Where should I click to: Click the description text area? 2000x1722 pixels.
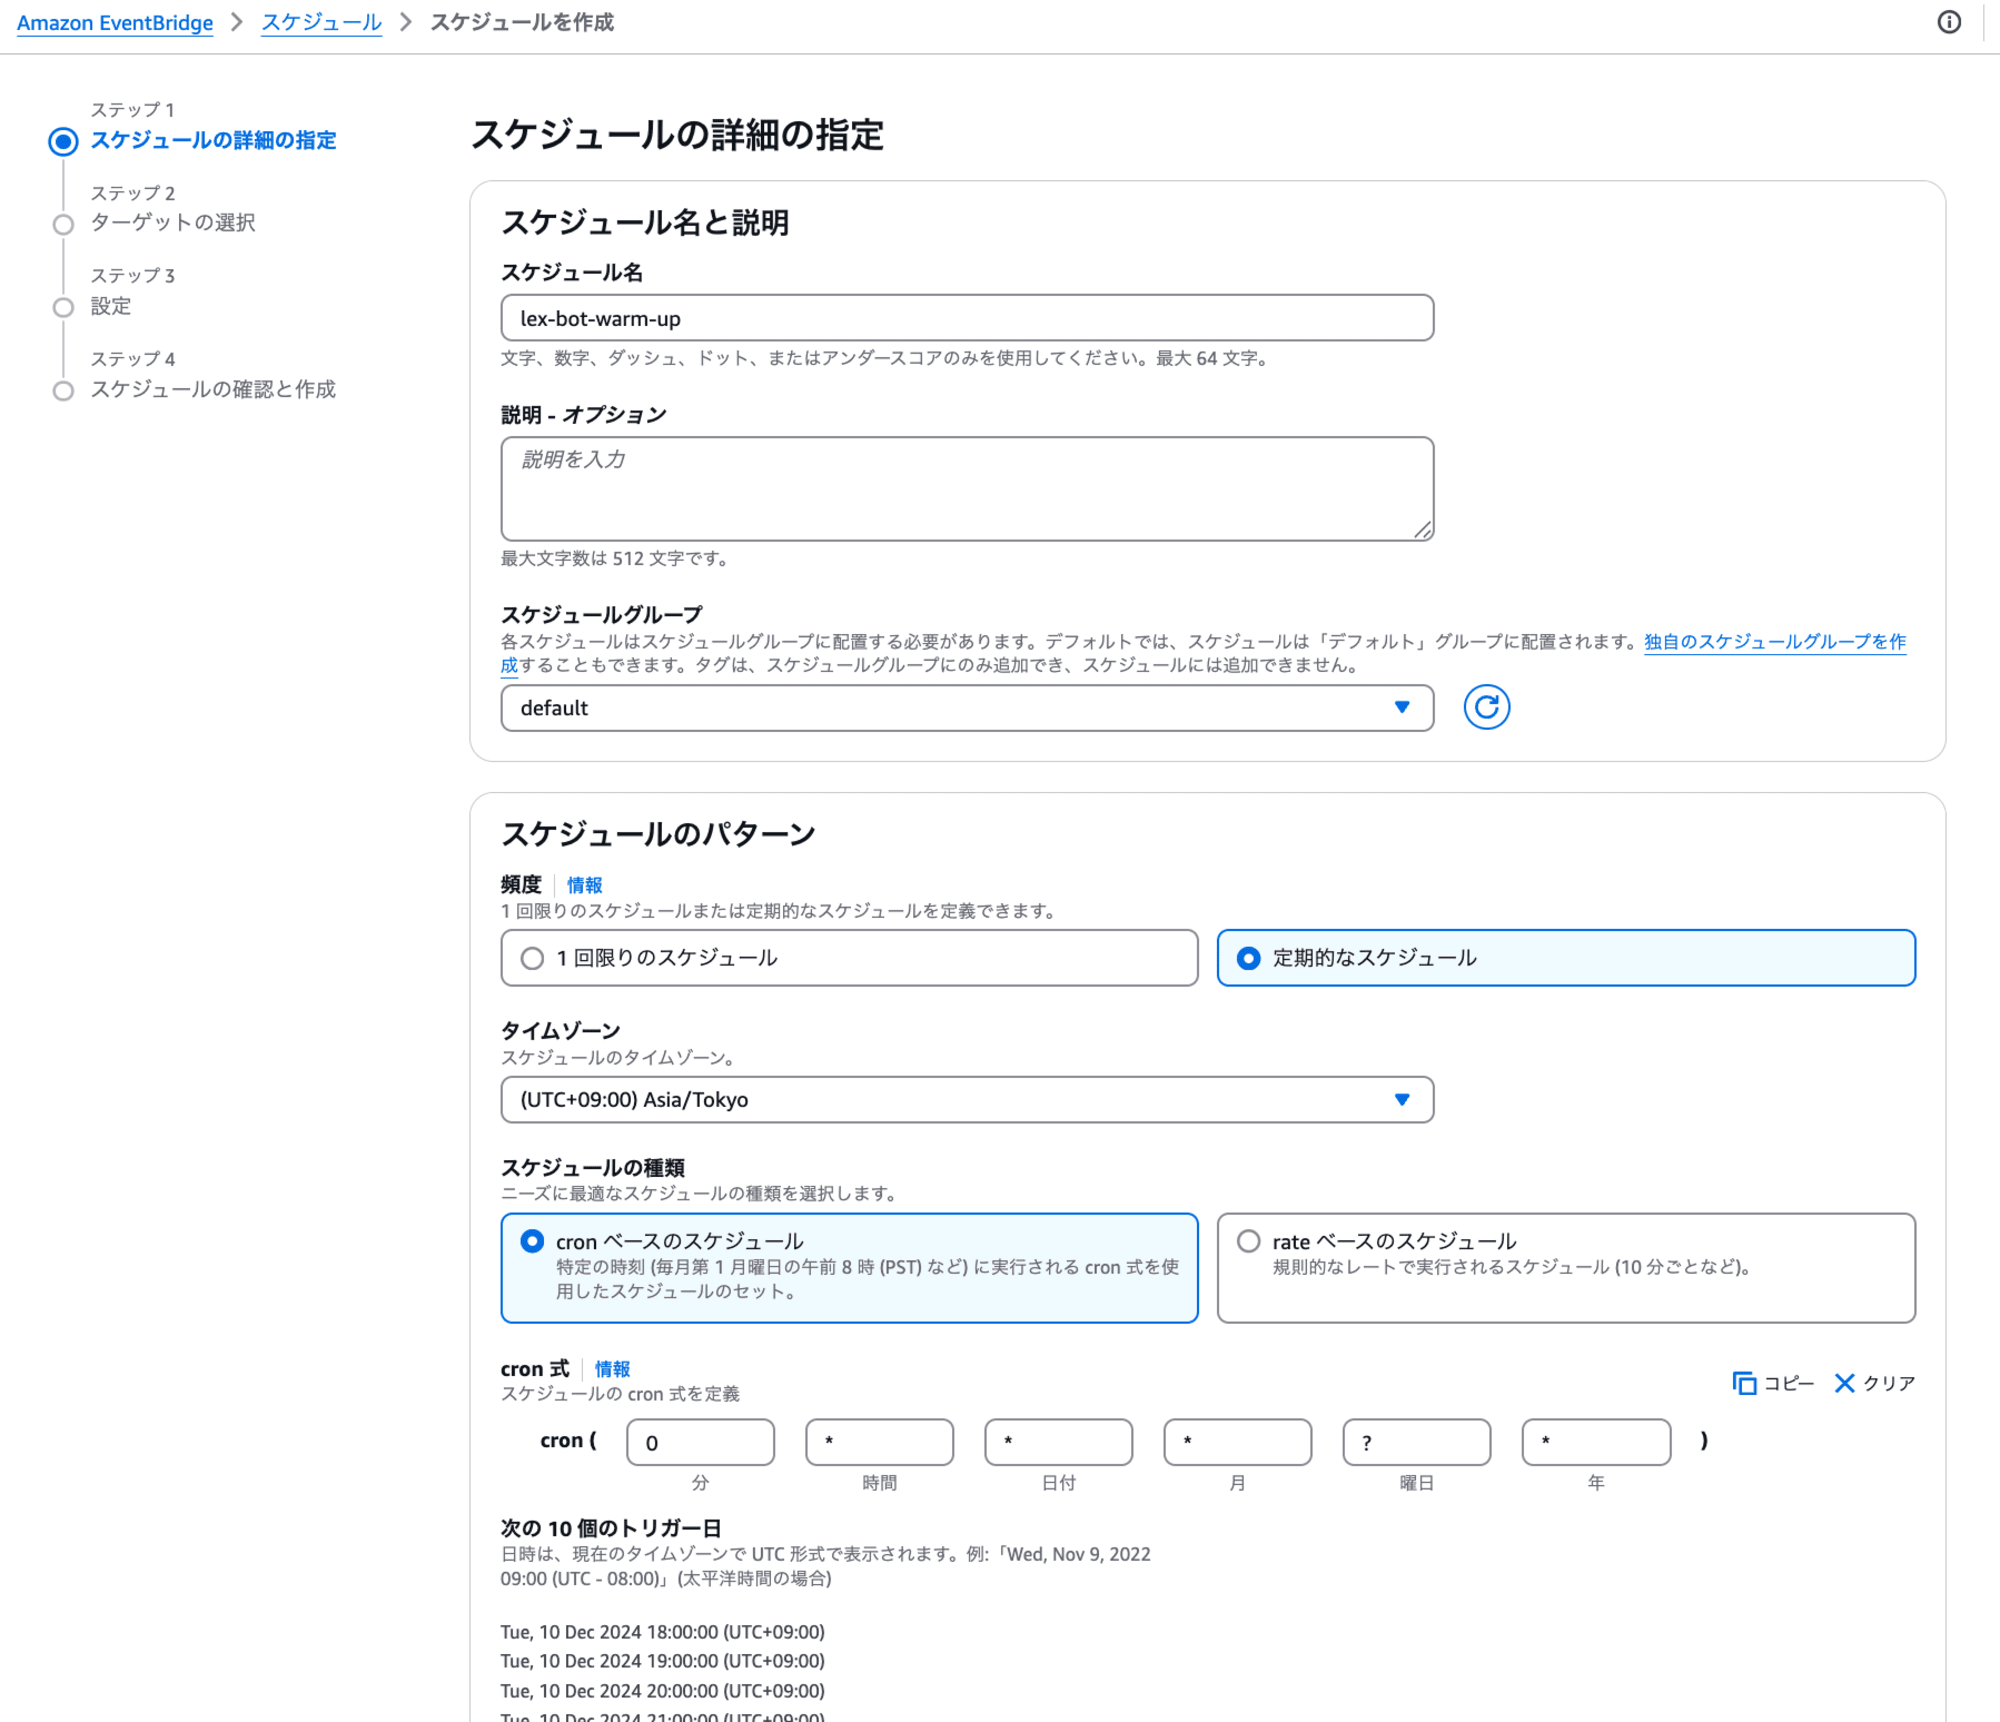(967, 488)
